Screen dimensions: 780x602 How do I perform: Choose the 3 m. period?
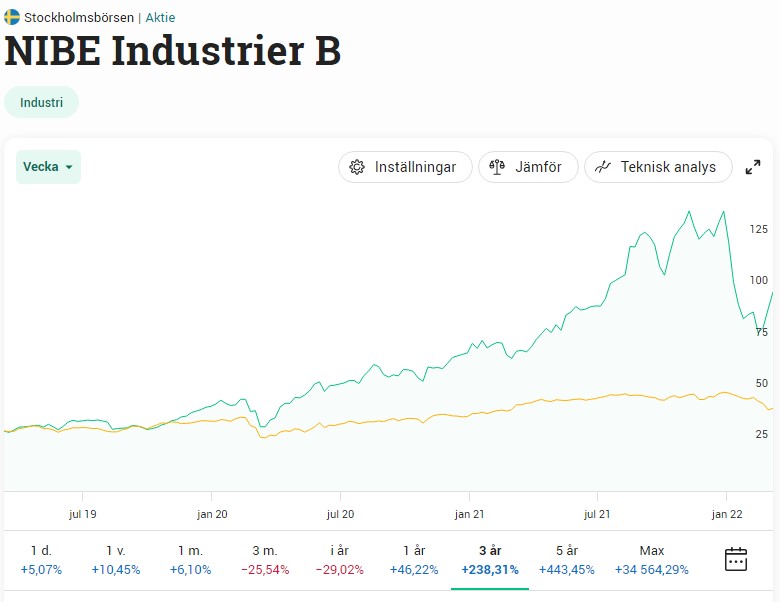point(265,560)
